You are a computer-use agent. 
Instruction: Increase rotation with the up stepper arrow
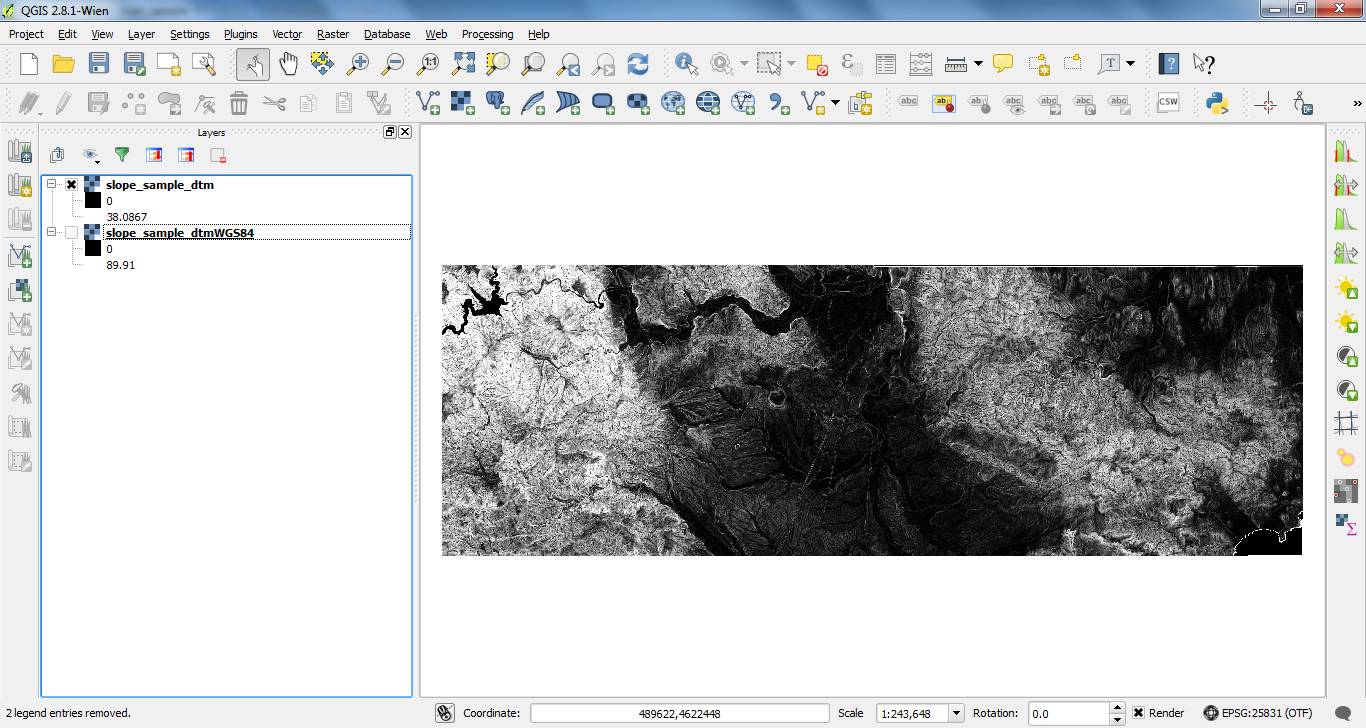coord(1118,708)
